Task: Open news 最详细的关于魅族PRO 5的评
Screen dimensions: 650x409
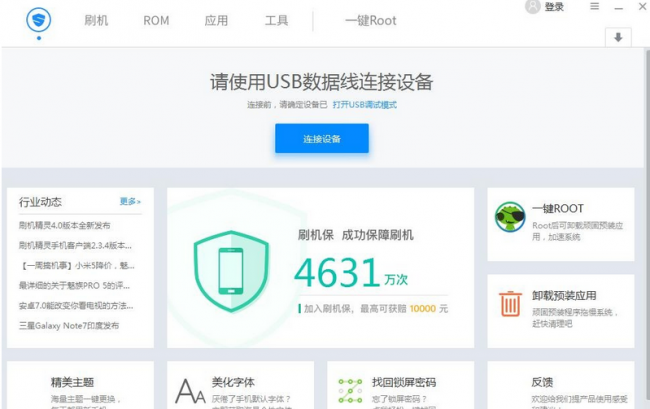Action: 74,286
